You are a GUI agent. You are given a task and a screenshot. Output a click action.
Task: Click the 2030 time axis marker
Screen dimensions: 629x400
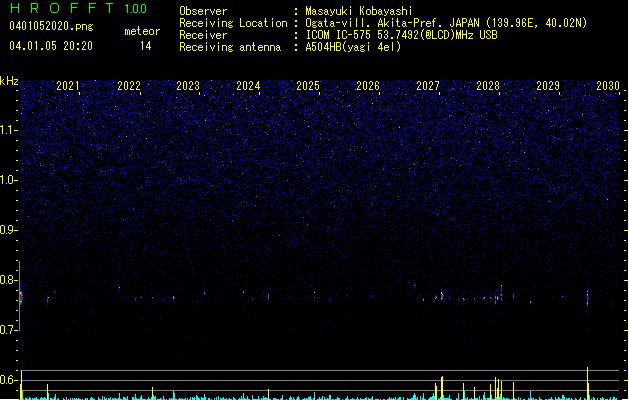click(608, 85)
